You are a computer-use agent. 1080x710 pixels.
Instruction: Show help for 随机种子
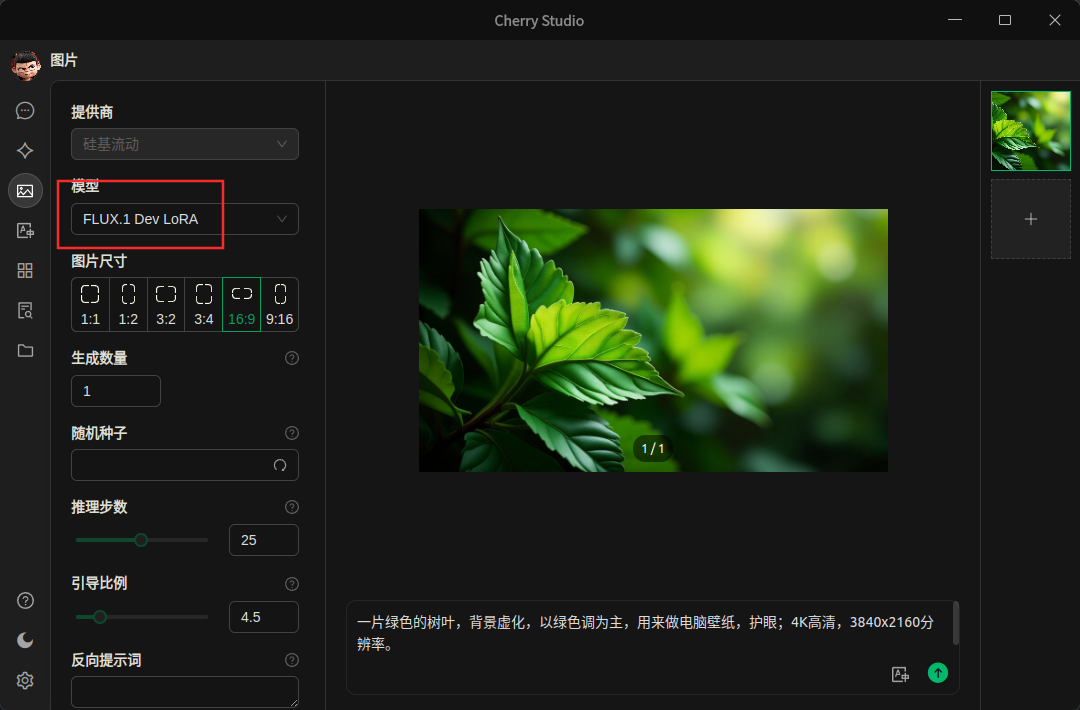click(292, 433)
